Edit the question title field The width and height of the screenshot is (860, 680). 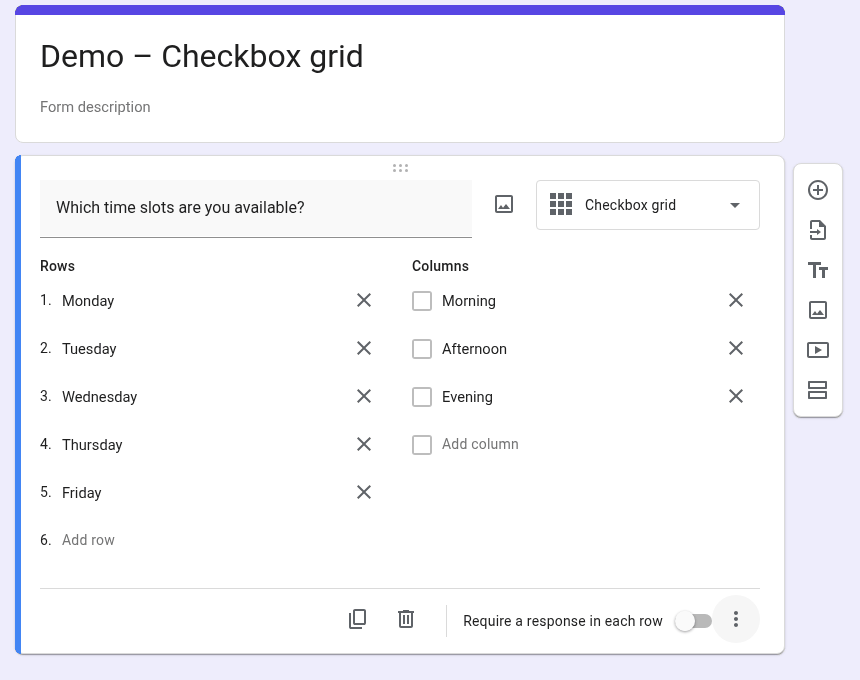(256, 208)
